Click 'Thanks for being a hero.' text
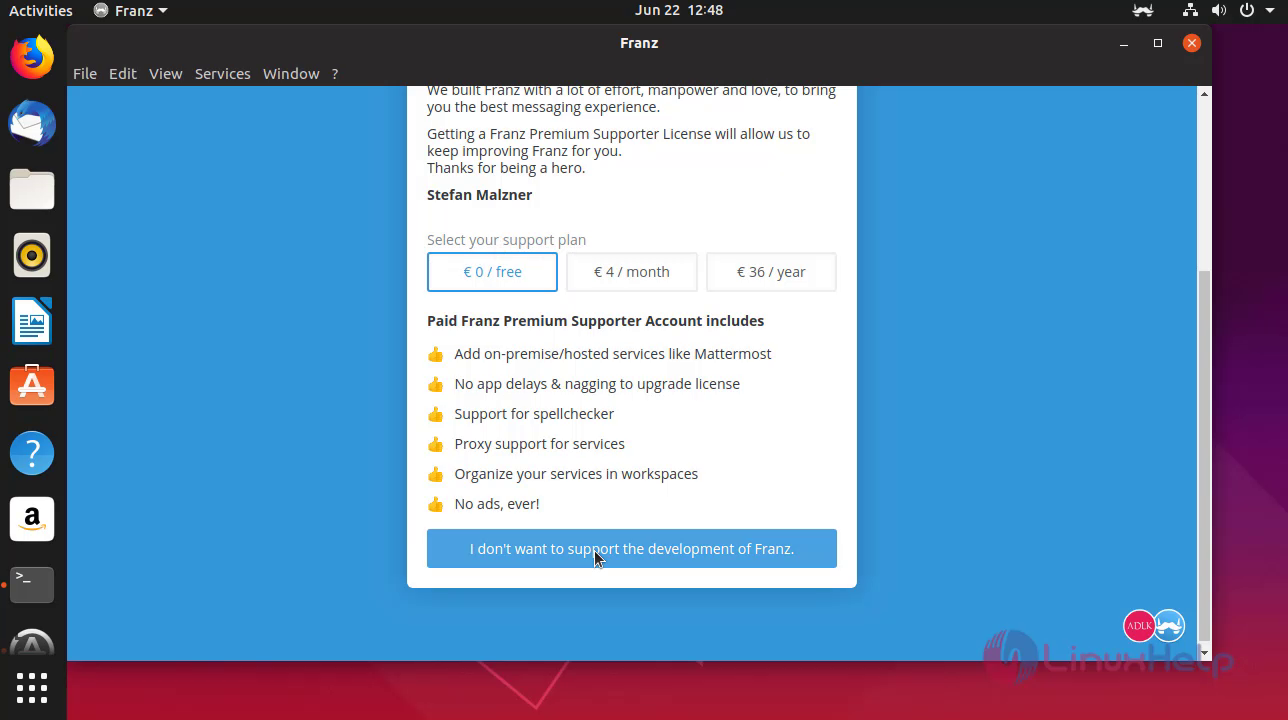The image size is (1288, 720). [x=506, y=168]
